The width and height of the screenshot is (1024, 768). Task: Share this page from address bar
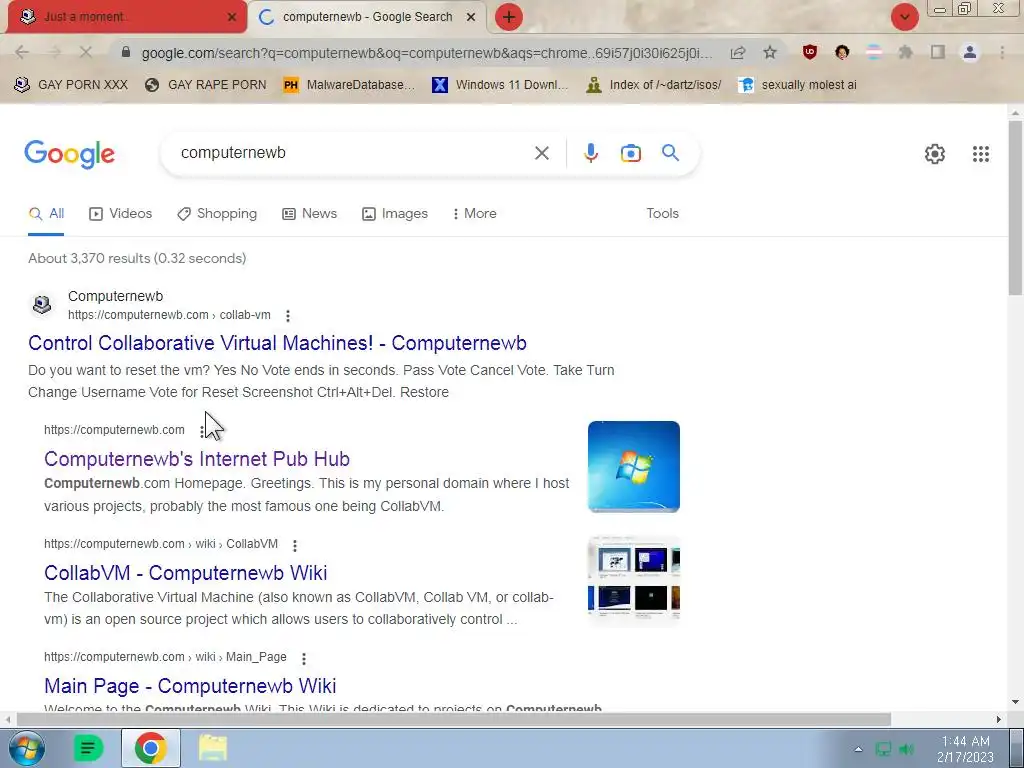pos(738,52)
